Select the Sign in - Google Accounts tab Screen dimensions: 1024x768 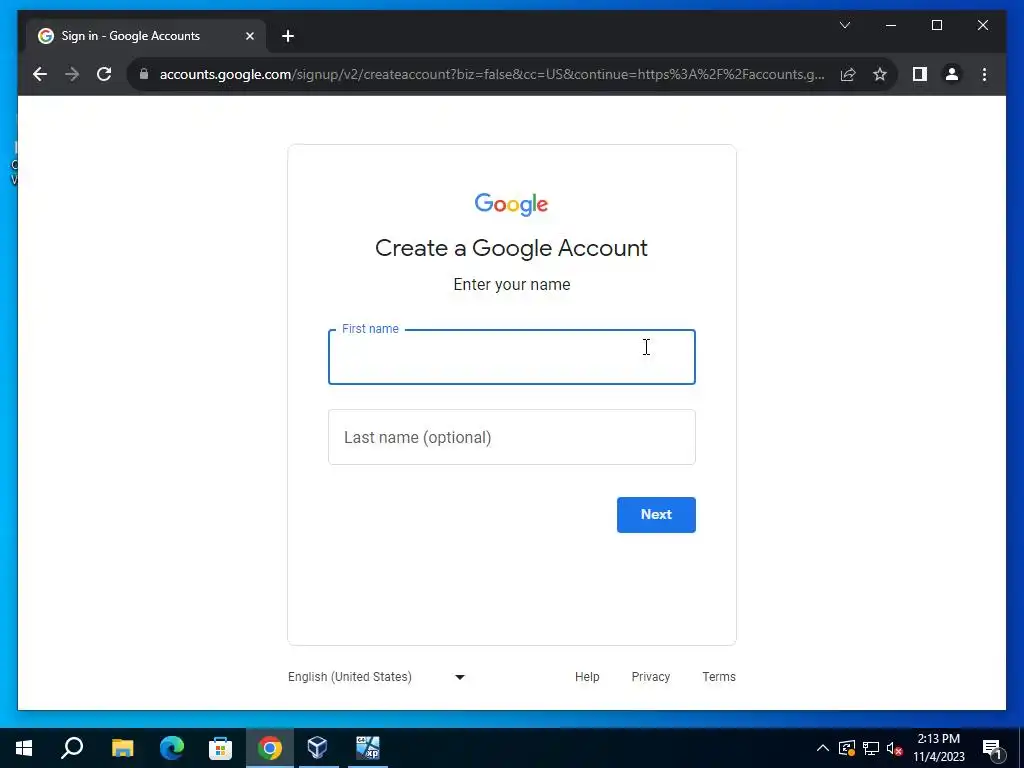coord(146,36)
